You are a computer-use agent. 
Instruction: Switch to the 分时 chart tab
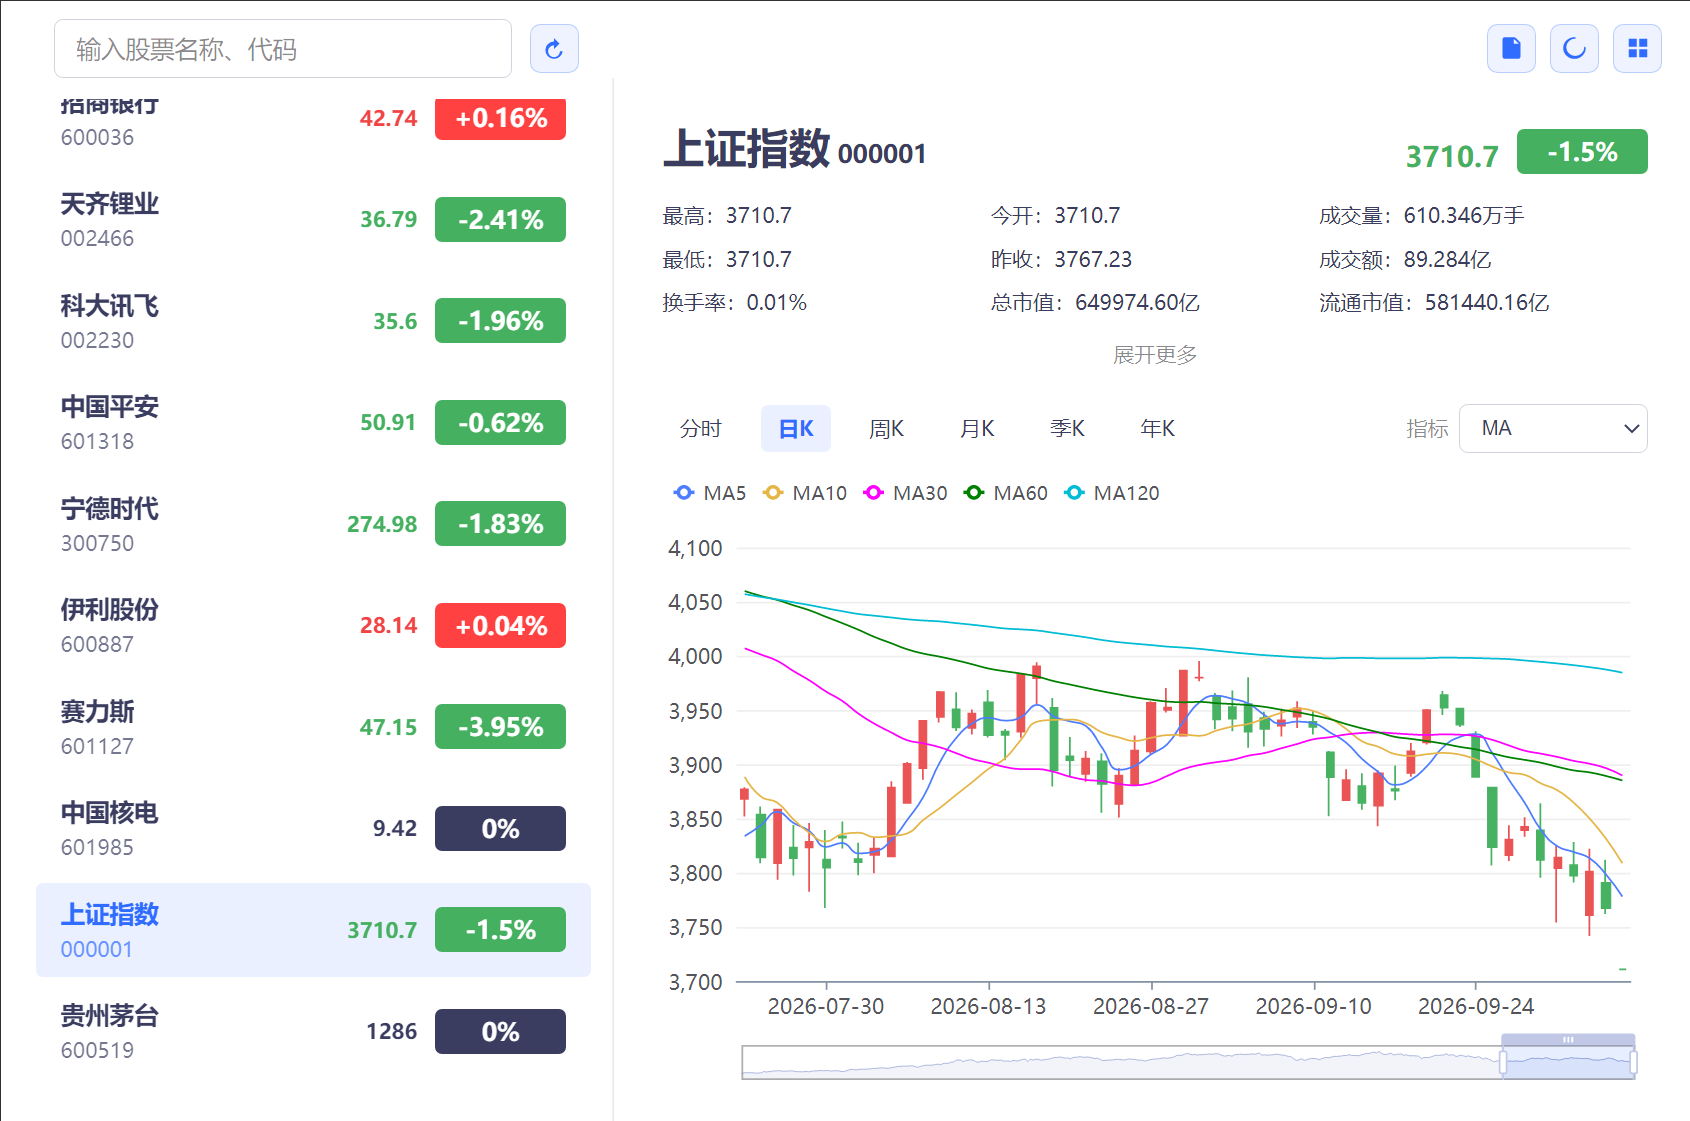(x=701, y=429)
